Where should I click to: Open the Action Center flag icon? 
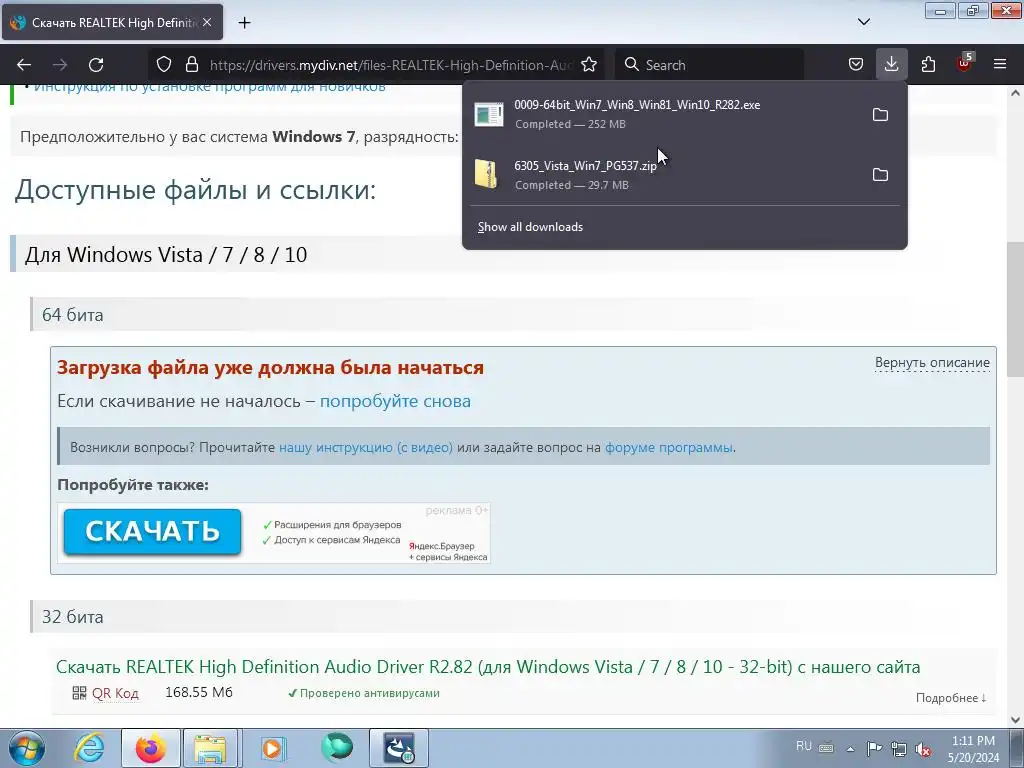pos(874,748)
